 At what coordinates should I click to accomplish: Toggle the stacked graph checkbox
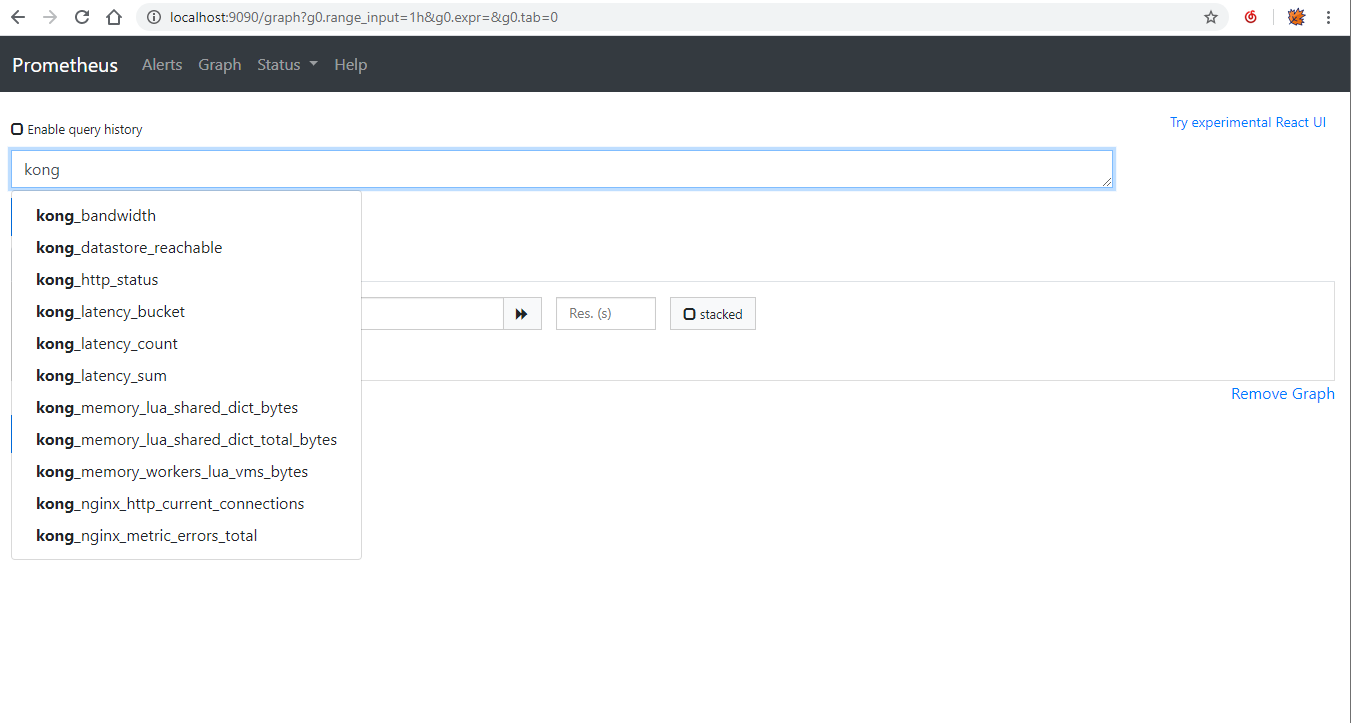pyautogui.click(x=689, y=314)
